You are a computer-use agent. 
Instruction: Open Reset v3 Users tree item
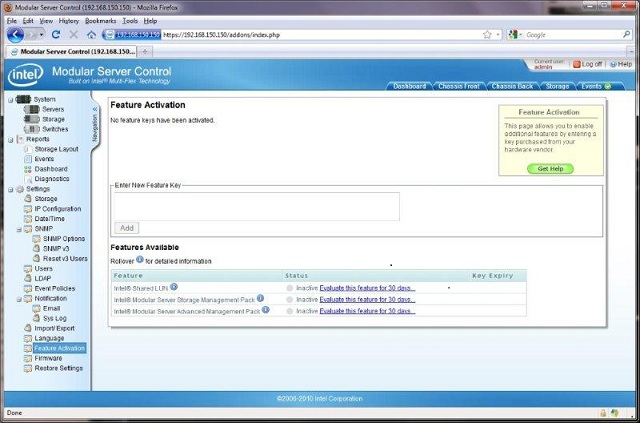pos(65,258)
